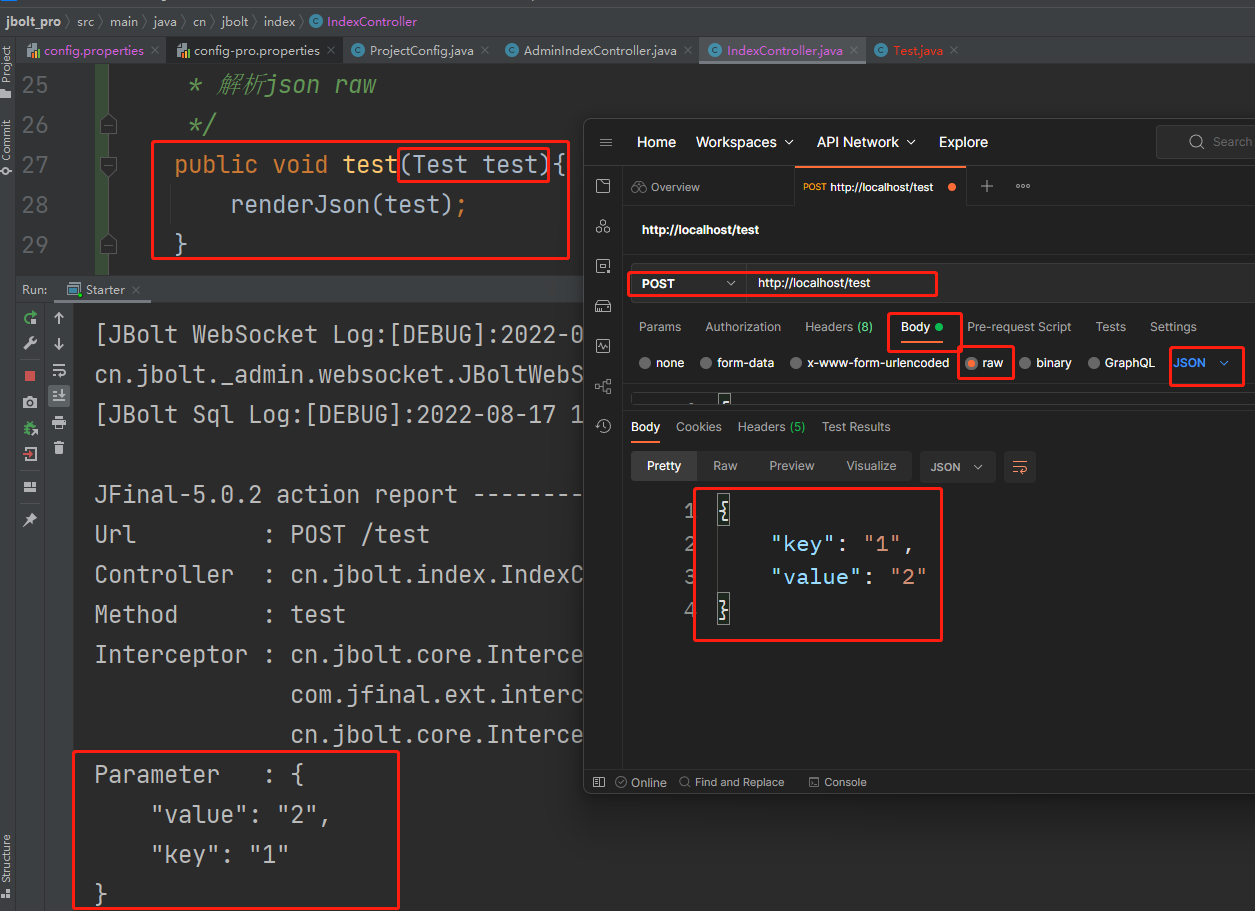Open History icon in Postman sidebar
Image resolution: width=1255 pixels, height=911 pixels.
(x=603, y=426)
